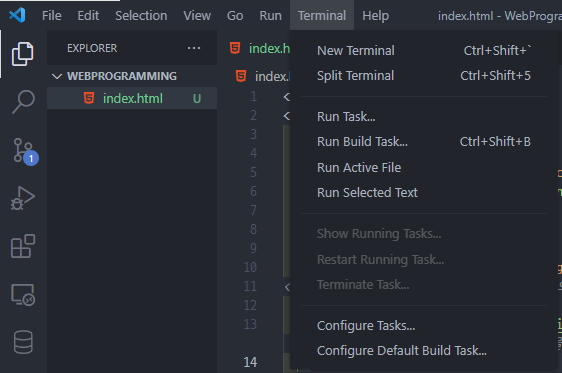The height and width of the screenshot is (373, 562).
Task: Open the Go menu
Action: point(235,16)
